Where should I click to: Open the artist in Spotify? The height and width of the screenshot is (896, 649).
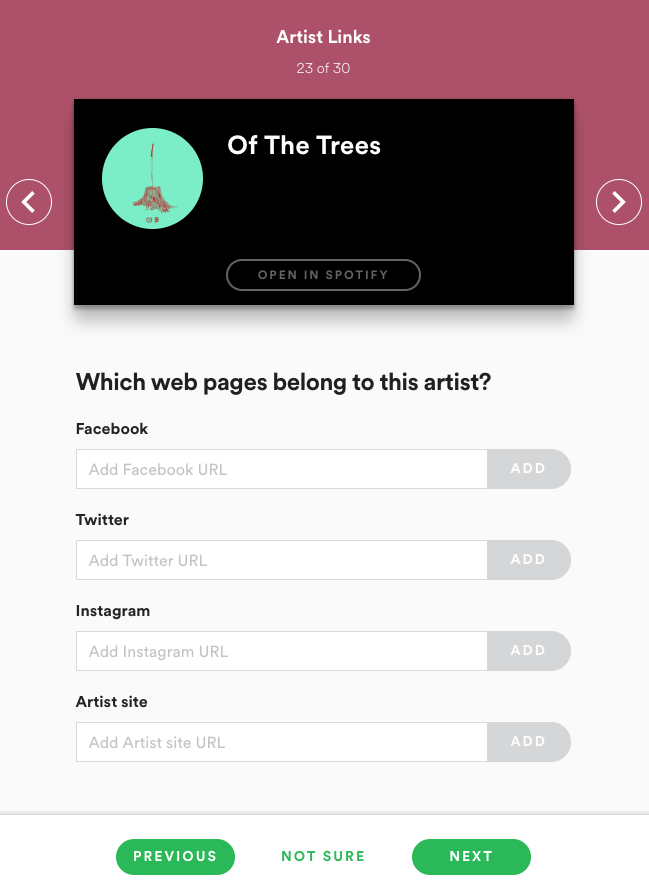(x=323, y=275)
